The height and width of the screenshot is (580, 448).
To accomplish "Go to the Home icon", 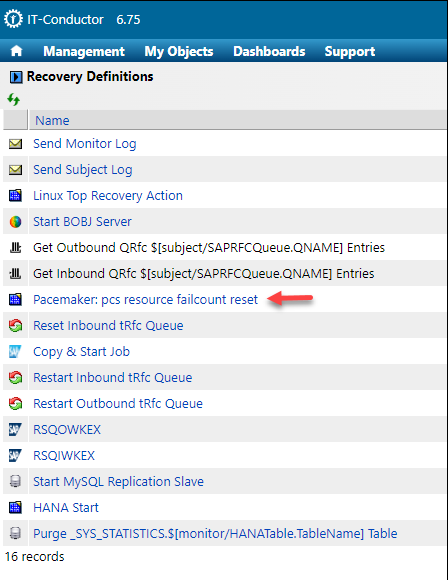I will (16, 51).
